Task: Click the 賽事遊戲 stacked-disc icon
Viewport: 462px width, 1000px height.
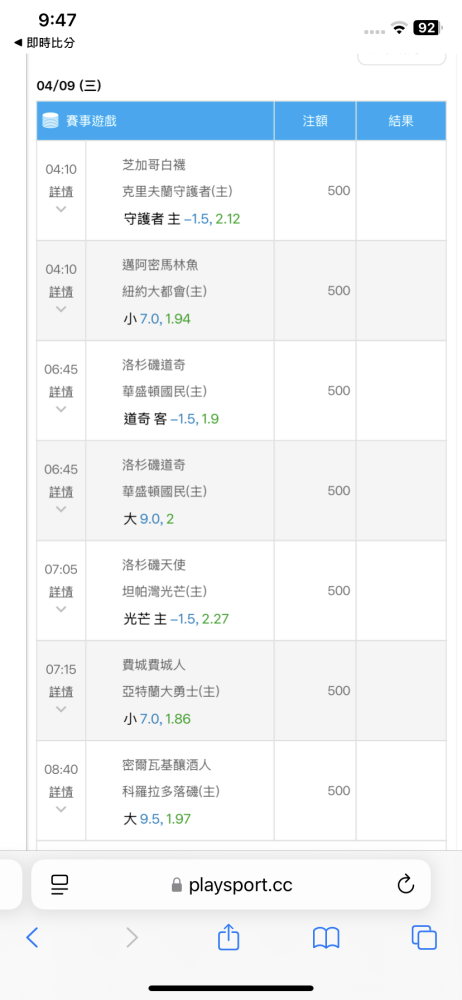Action: pyautogui.click(x=50, y=121)
